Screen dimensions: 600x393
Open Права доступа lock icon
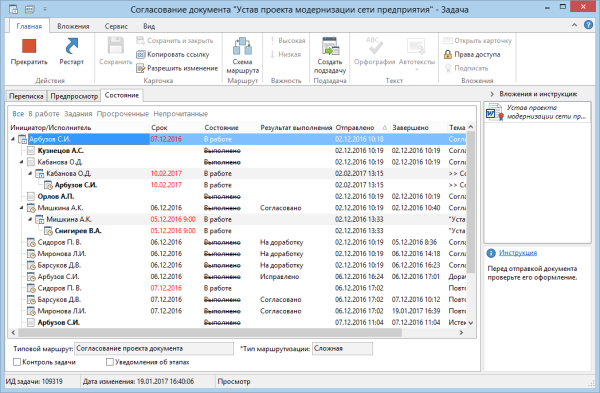(x=447, y=54)
